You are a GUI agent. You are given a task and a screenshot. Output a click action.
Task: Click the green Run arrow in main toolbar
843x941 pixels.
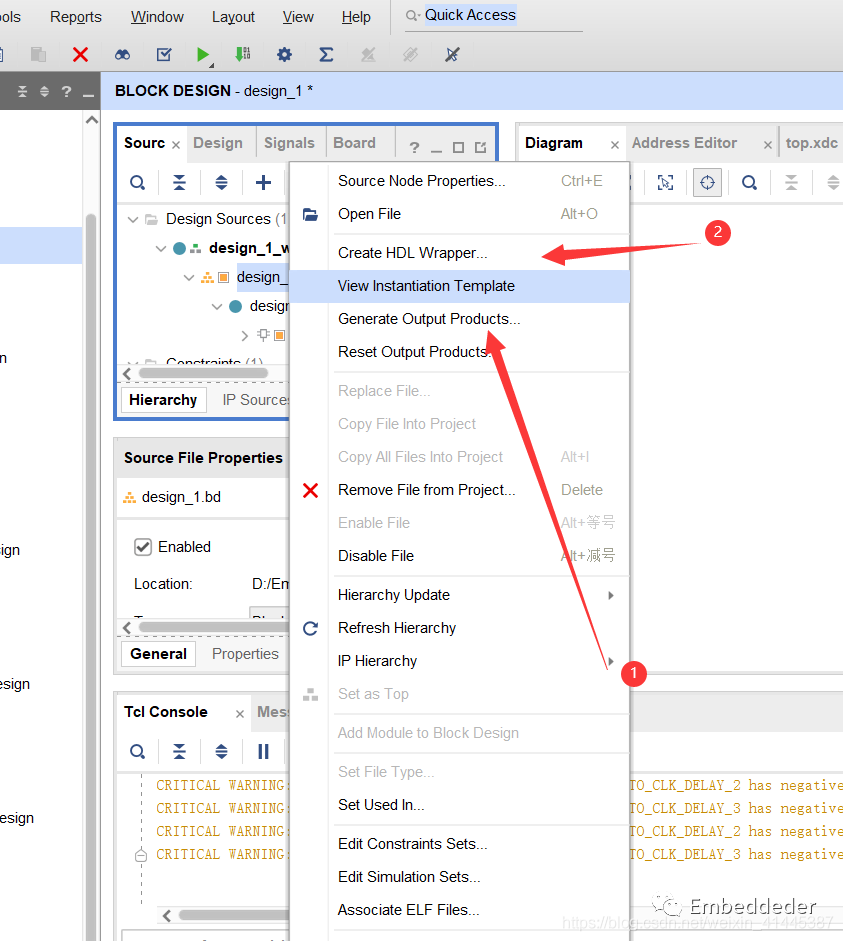point(203,54)
